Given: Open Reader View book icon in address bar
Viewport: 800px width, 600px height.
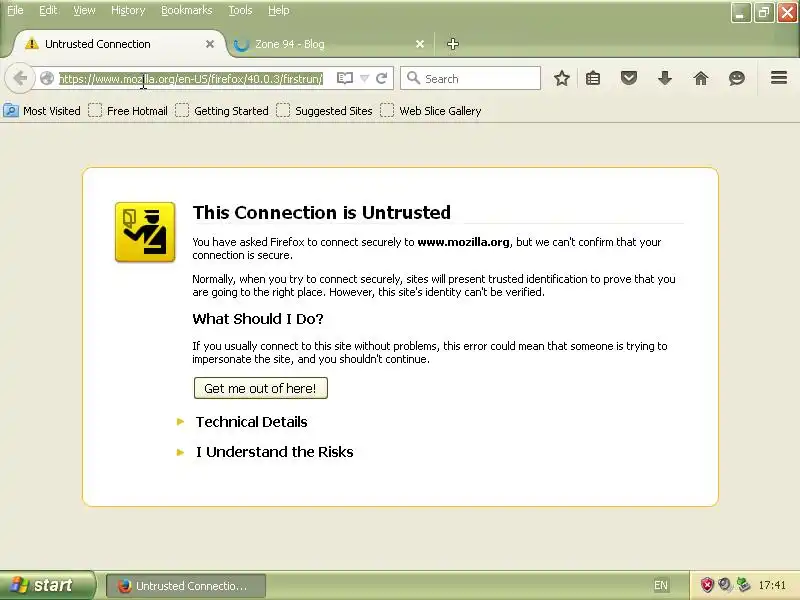Looking at the screenshot, I should (345, 78).
